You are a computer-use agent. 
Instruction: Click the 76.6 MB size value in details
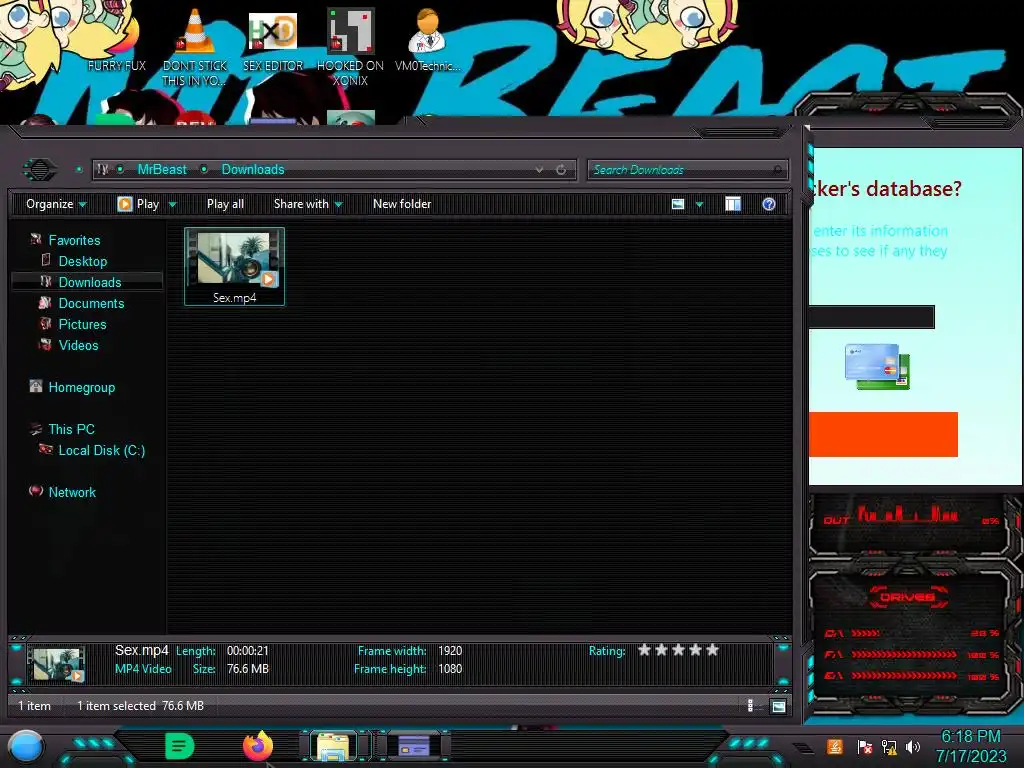[x=248, y=669]
